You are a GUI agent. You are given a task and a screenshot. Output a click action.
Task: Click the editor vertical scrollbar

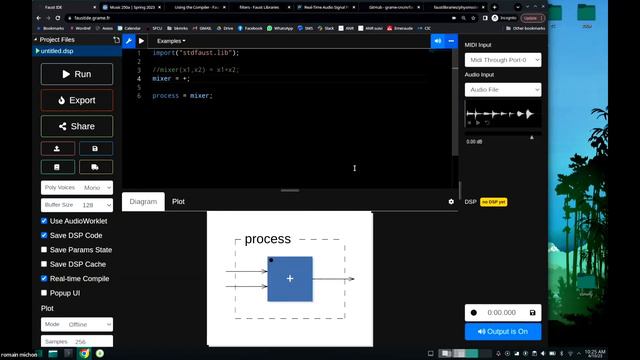point(456,102)
